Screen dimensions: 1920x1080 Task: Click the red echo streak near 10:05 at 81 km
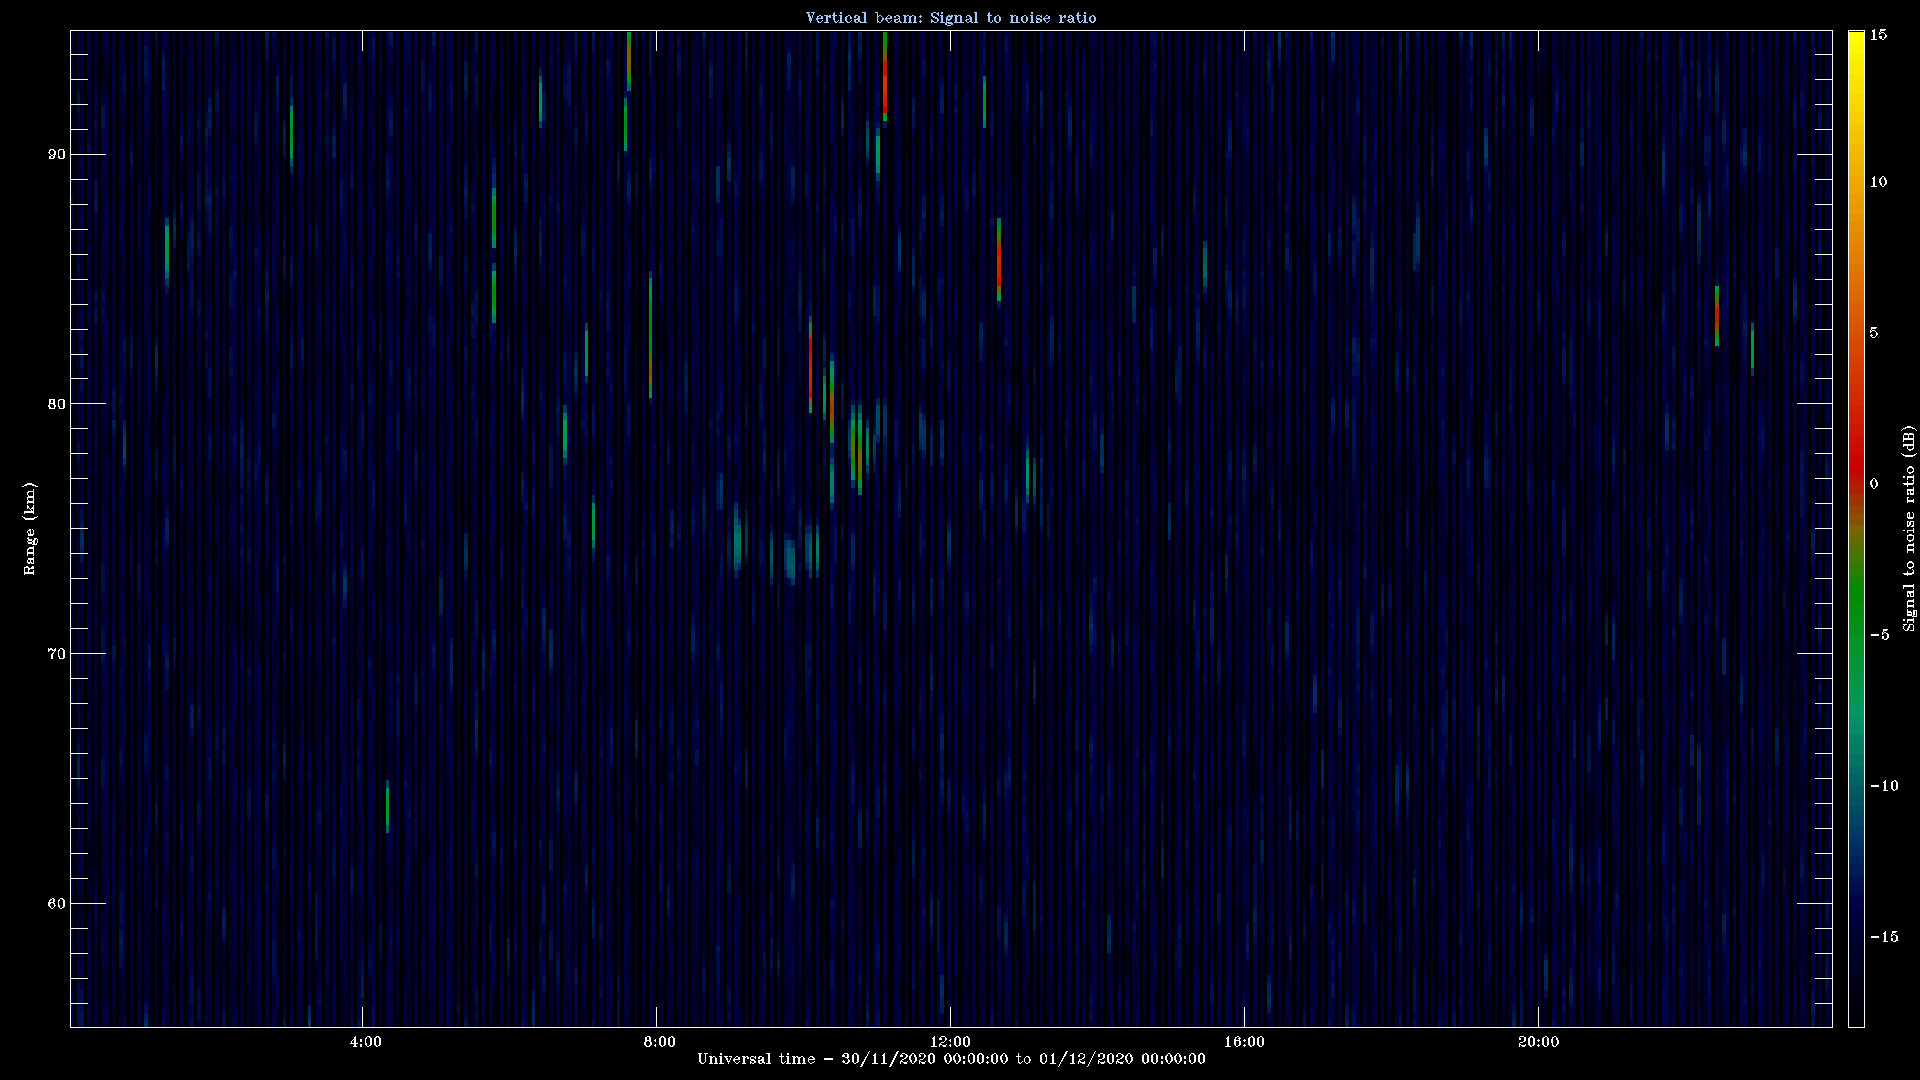point(810,365)
